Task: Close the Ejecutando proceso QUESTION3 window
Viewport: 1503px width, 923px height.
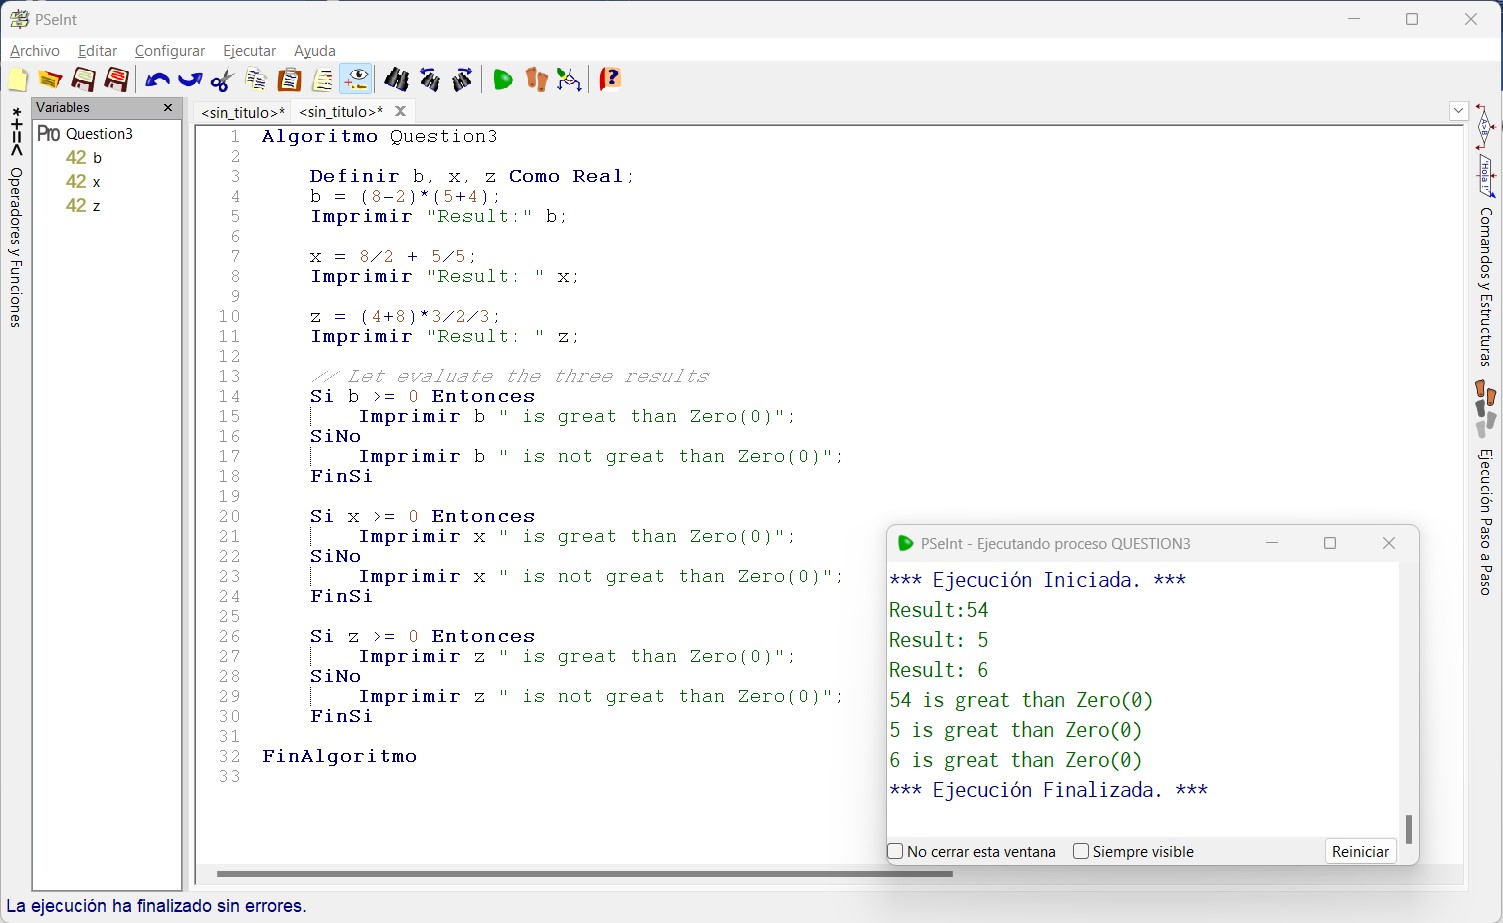Action: click(1389, 543)
